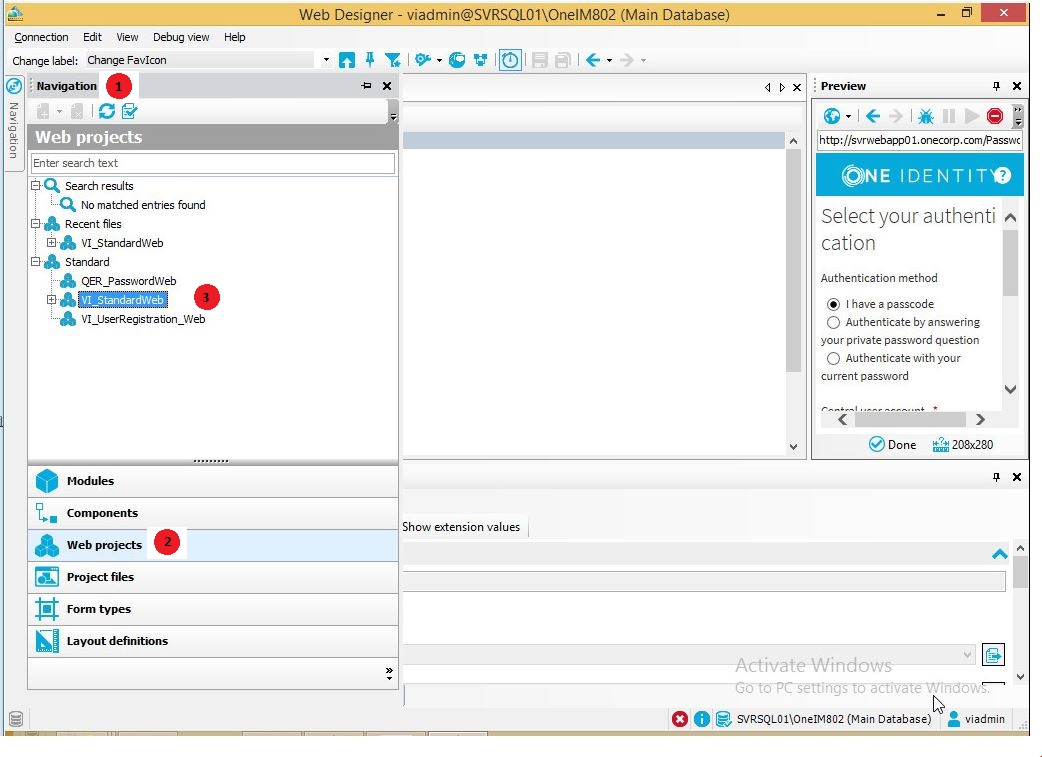Open dropdown beside main toolbar back arrow
The height and width of the screenshot is (757, 1042).
(x=609, y=60)
